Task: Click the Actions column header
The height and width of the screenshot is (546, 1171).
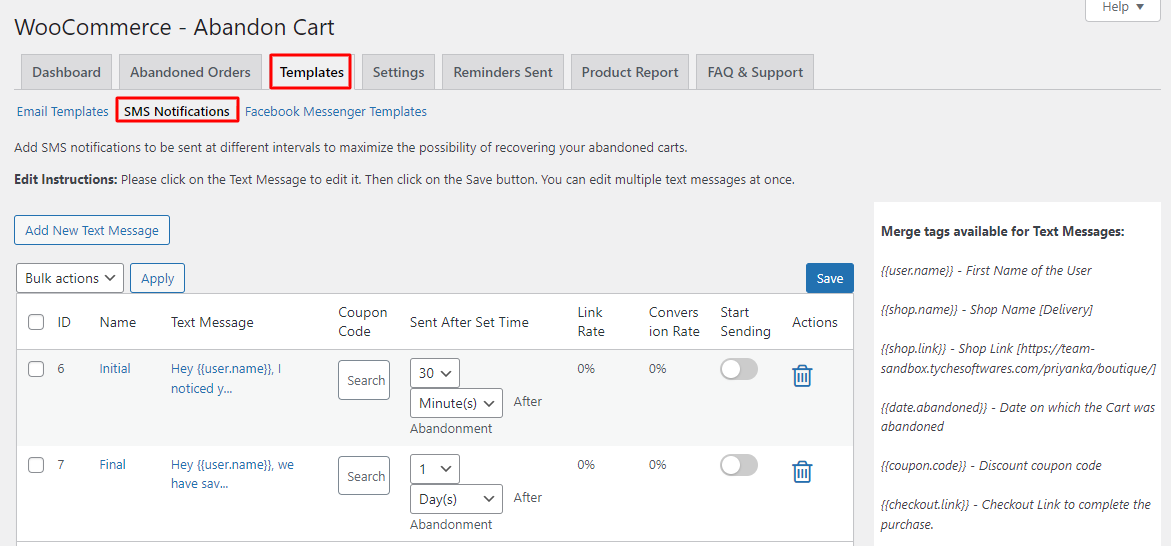Action: (815, 322)
